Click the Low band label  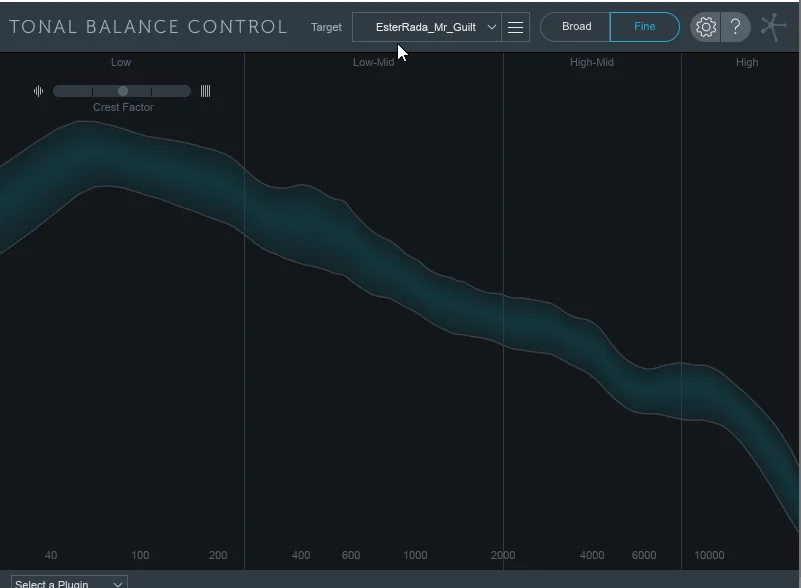pyautogui.click(x=121, y=62)
